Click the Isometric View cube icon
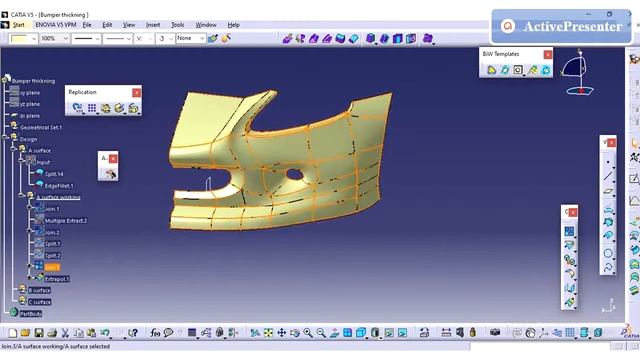Viewport: 640px width, 360px height. 361,333
